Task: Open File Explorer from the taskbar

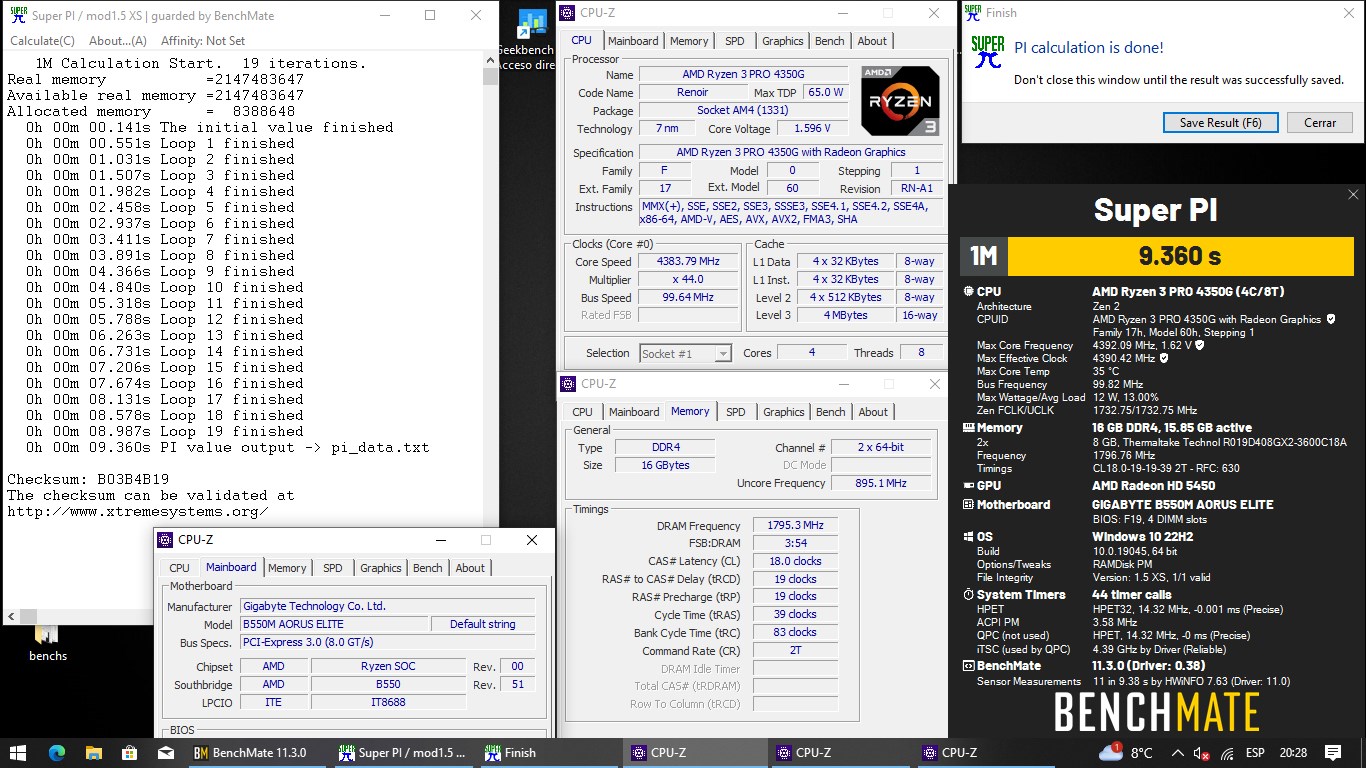Action: click(93, 753)
